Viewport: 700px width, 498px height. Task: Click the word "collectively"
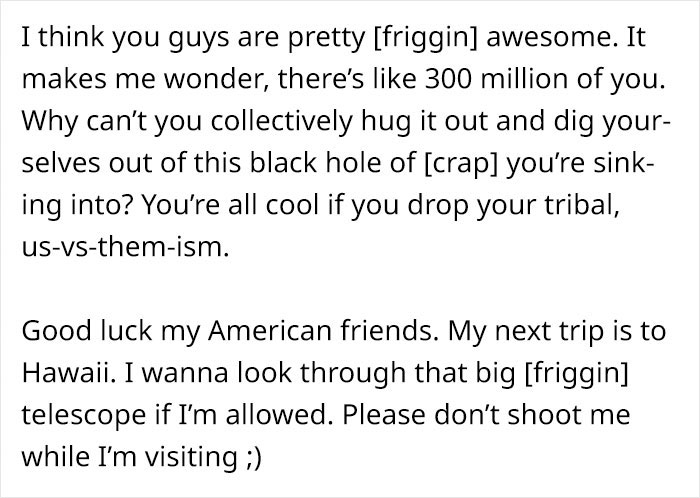pos(281,121)
